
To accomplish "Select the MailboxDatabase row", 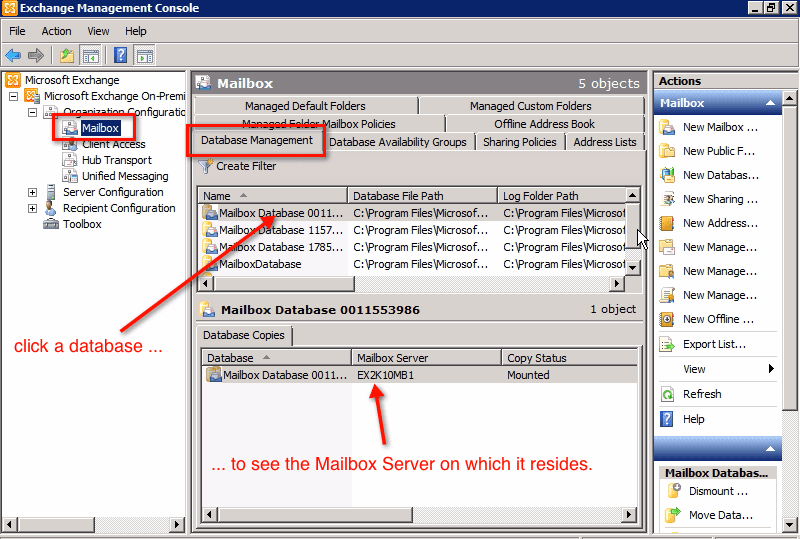I will [x=411, y=264].
